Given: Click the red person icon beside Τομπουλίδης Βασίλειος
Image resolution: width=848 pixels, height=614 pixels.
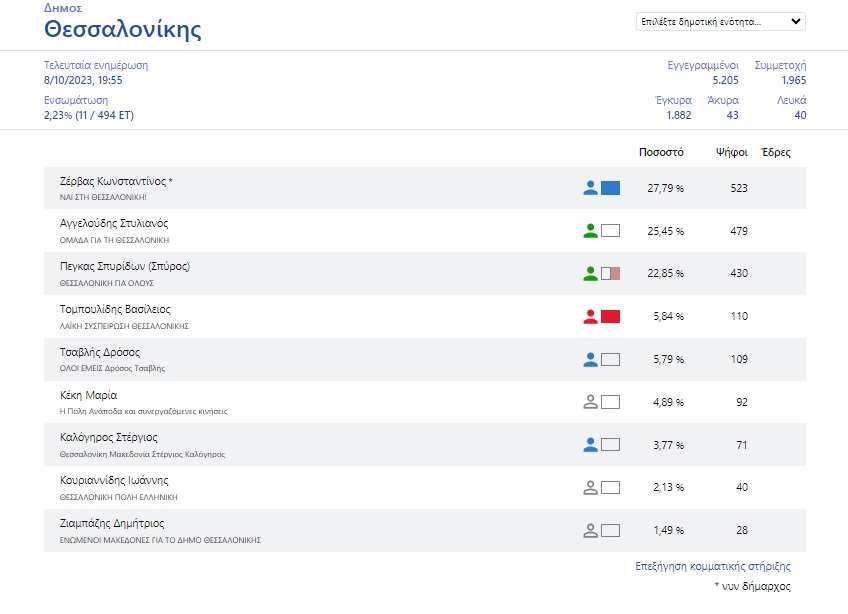Looking at the screenshot, I should pos(590,316).
